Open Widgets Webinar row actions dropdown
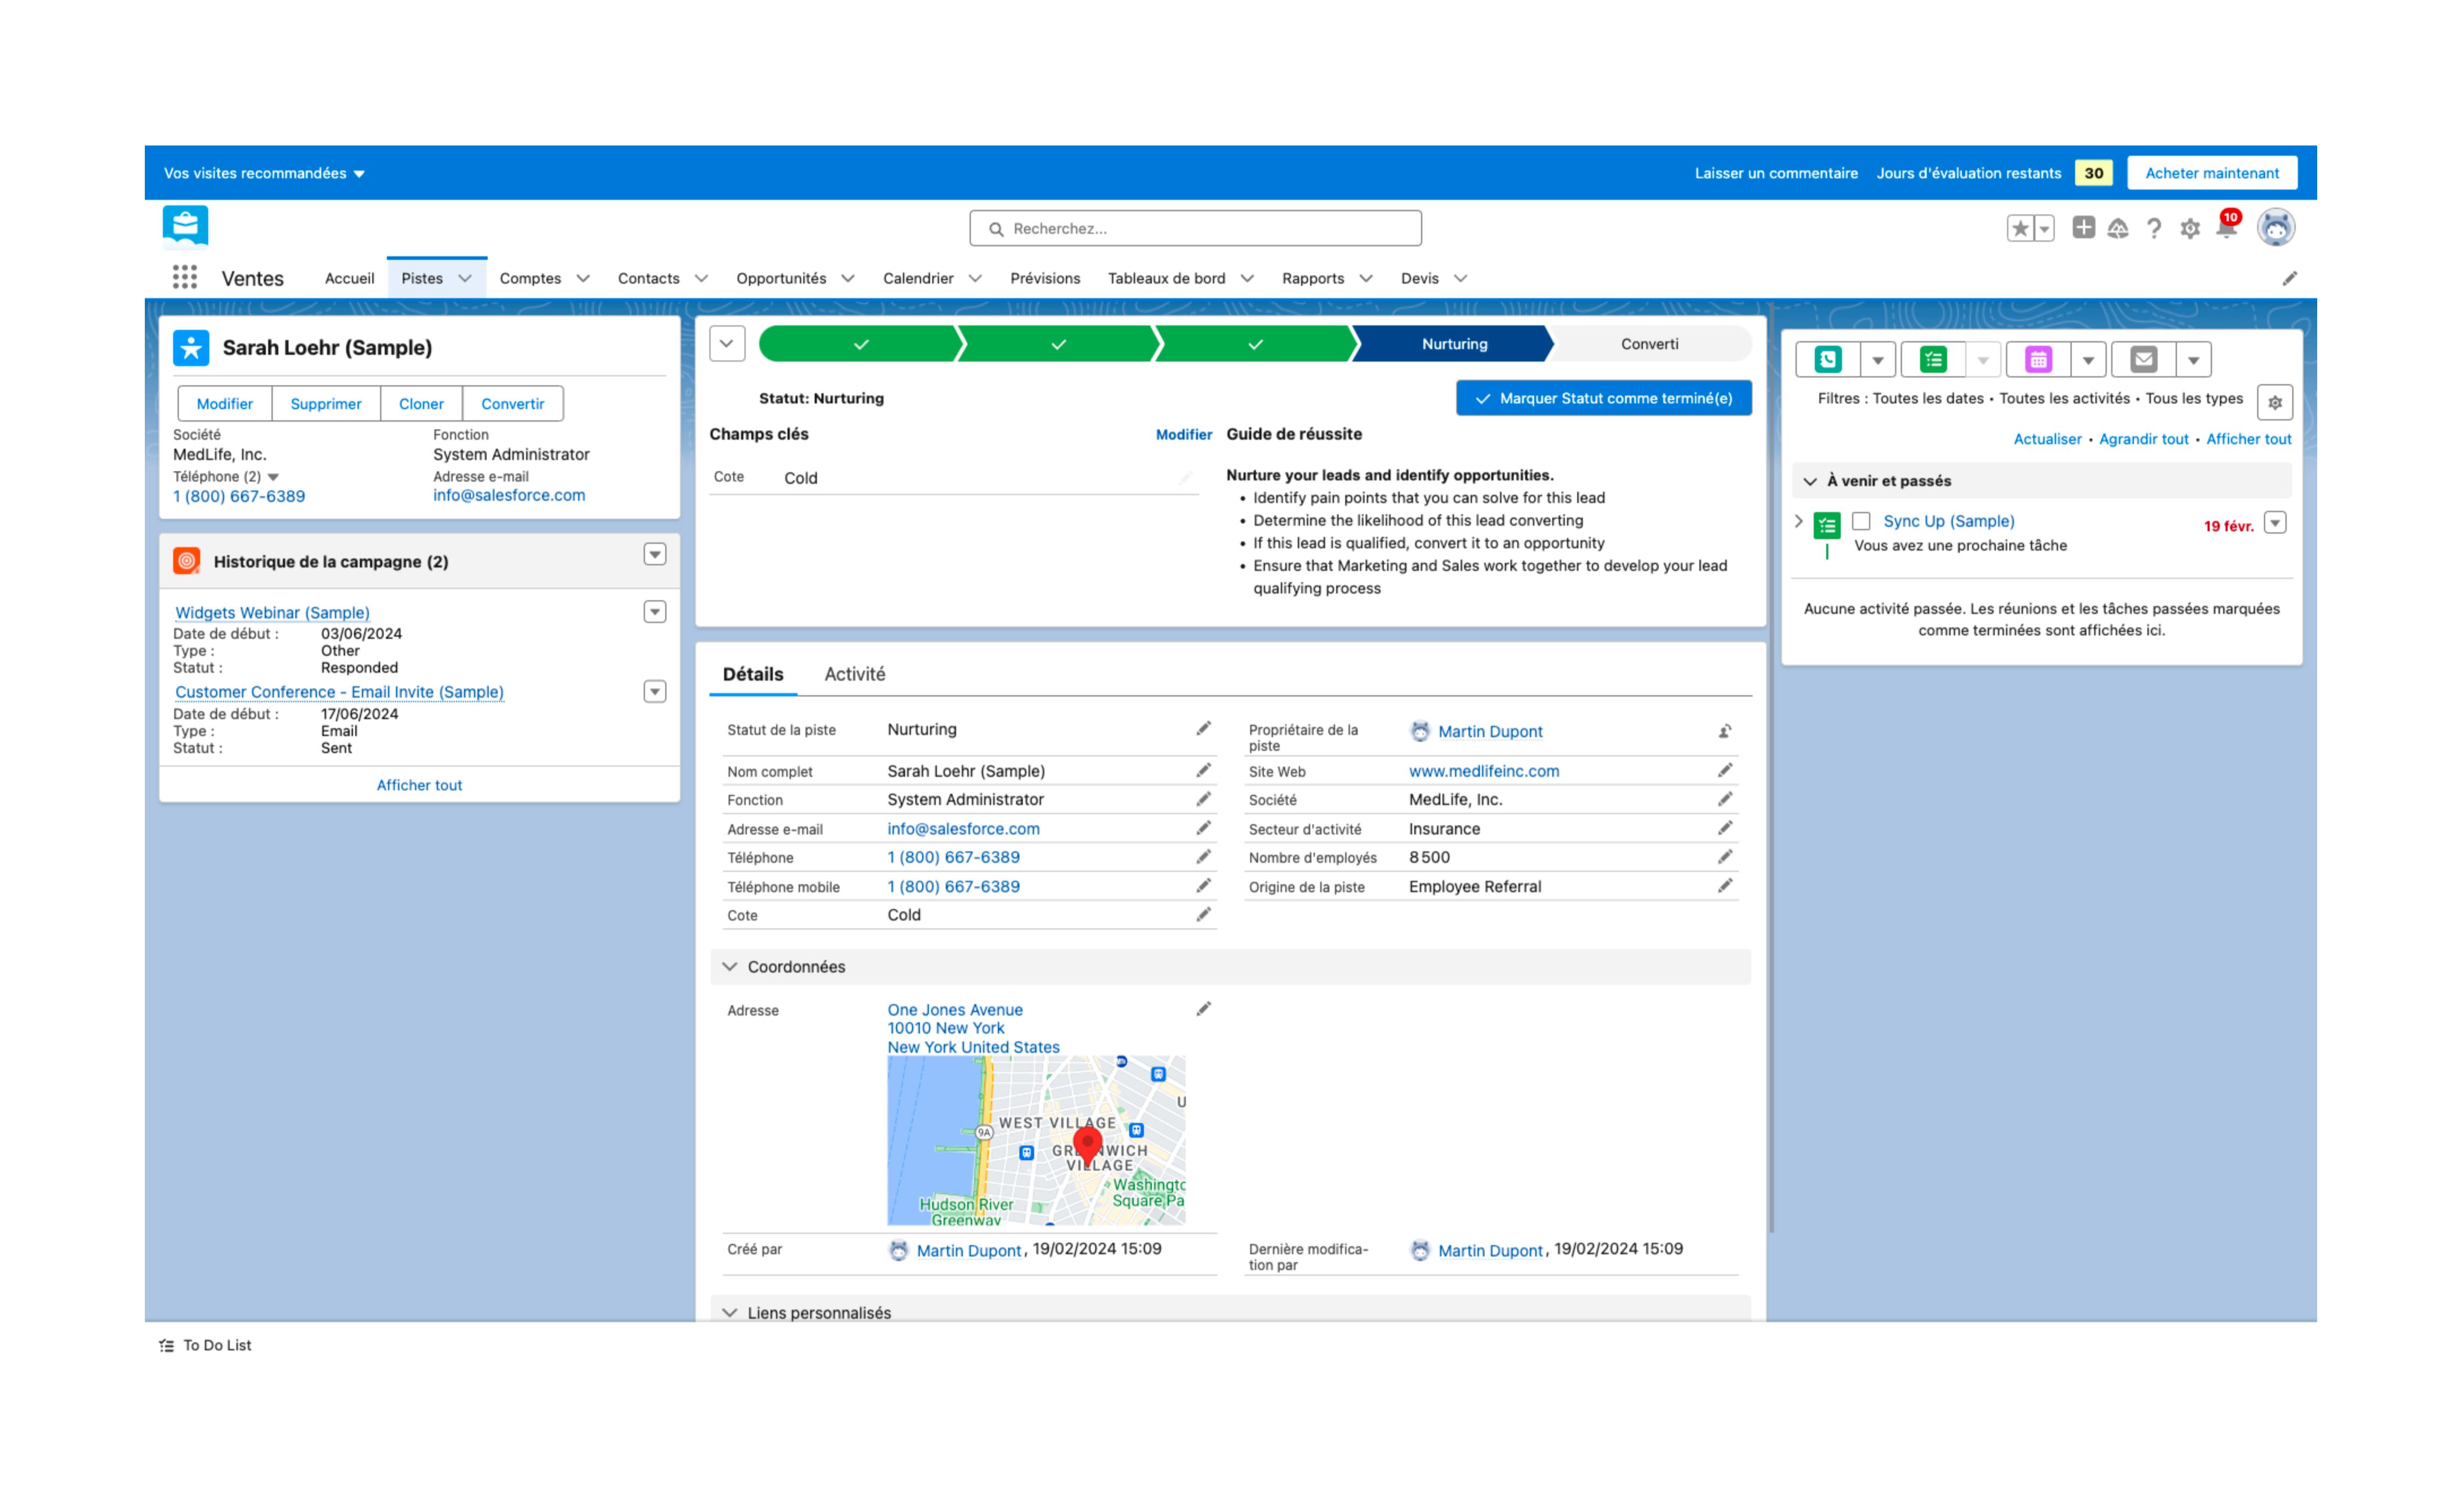Image resolution: width=2462 pixels, height=1512 pixels. (x=654, y=612)
